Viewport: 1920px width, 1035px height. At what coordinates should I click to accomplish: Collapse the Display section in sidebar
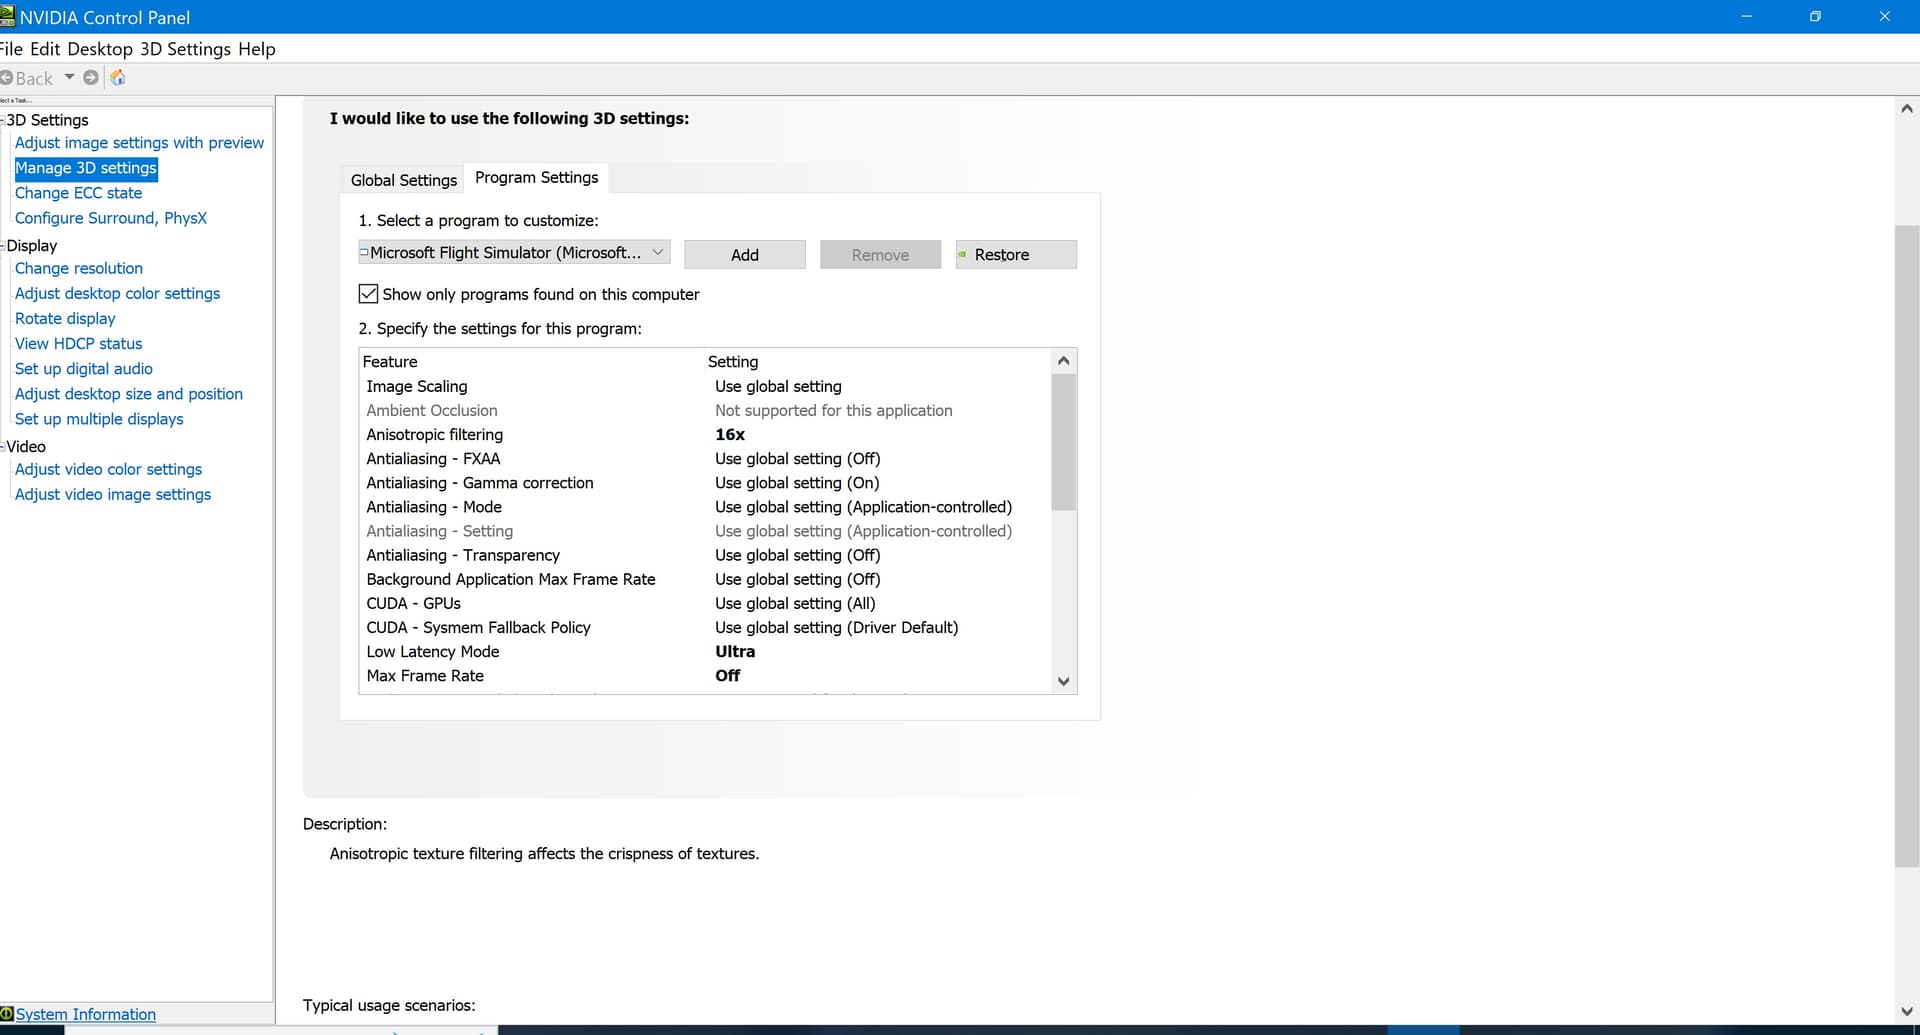pos(3,245)
